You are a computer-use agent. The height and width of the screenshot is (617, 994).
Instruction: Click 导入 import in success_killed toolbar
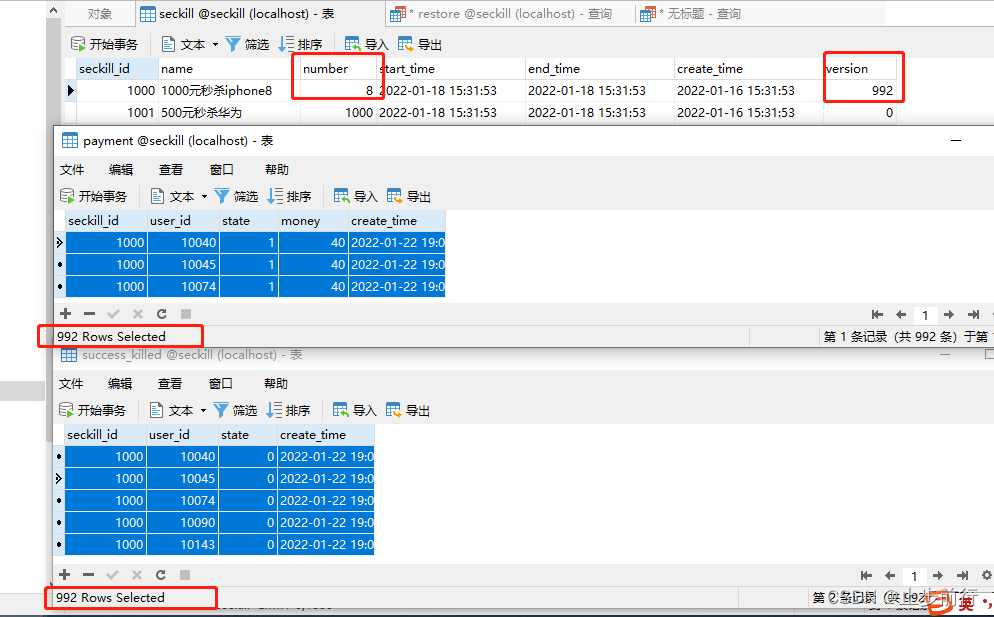[x=354, y=410]
